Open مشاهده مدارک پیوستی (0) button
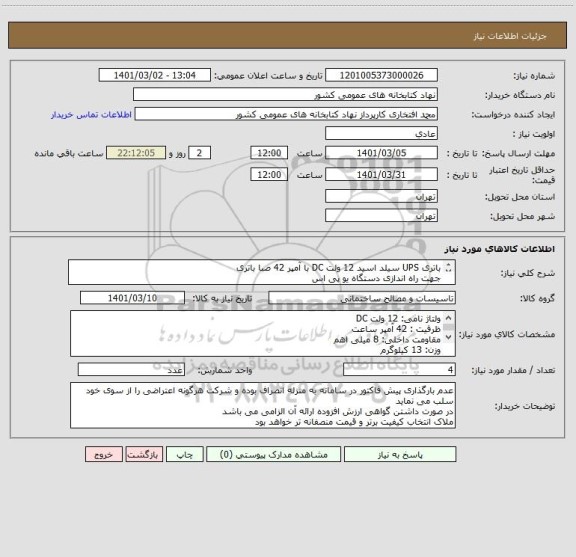 tap(273, 454)
